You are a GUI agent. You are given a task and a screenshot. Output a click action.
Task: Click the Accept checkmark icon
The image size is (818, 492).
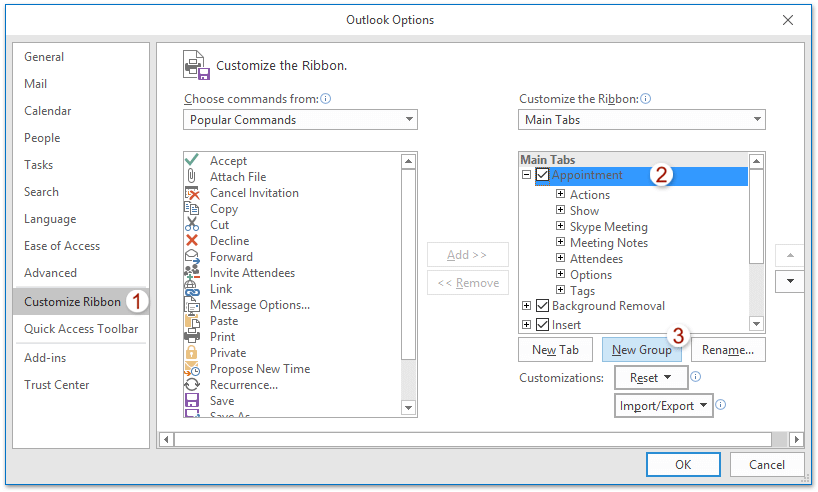(192, 161)
